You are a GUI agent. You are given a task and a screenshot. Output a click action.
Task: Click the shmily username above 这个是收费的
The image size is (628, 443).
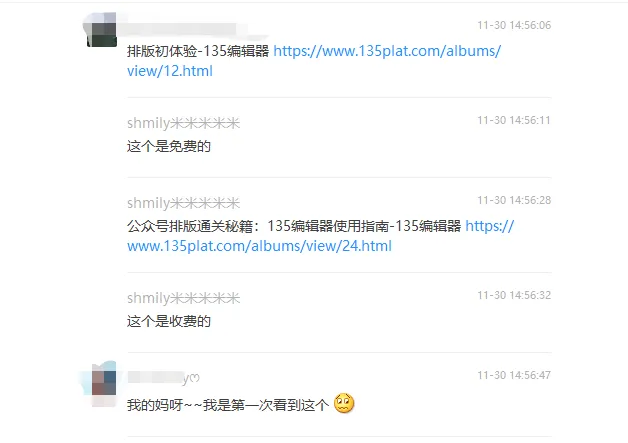click(183, 298)
